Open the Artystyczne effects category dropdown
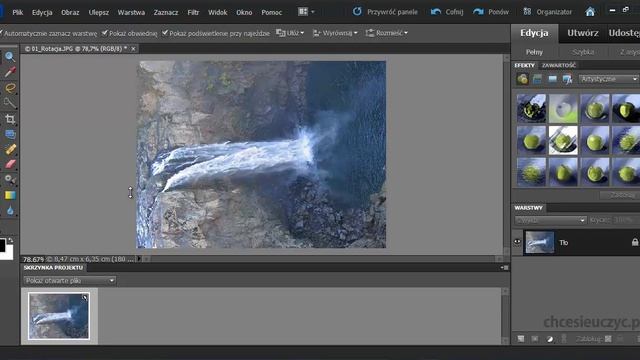This screenshot has height=360, width=640. [609, 79]
